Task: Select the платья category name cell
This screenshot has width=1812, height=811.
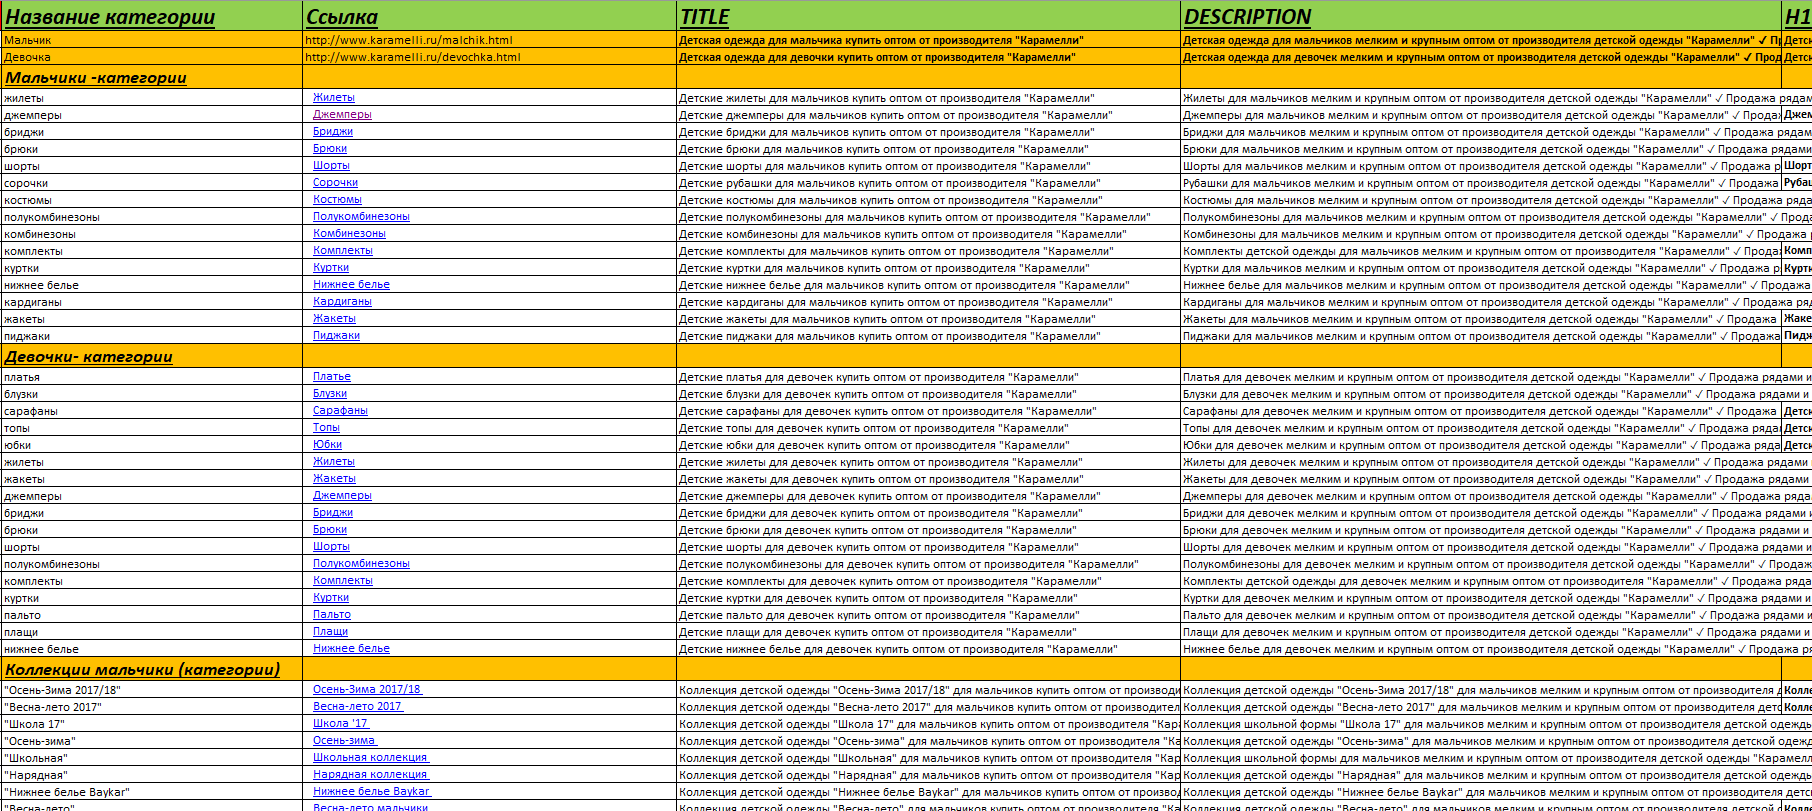Action: click(x=151, y=377)
